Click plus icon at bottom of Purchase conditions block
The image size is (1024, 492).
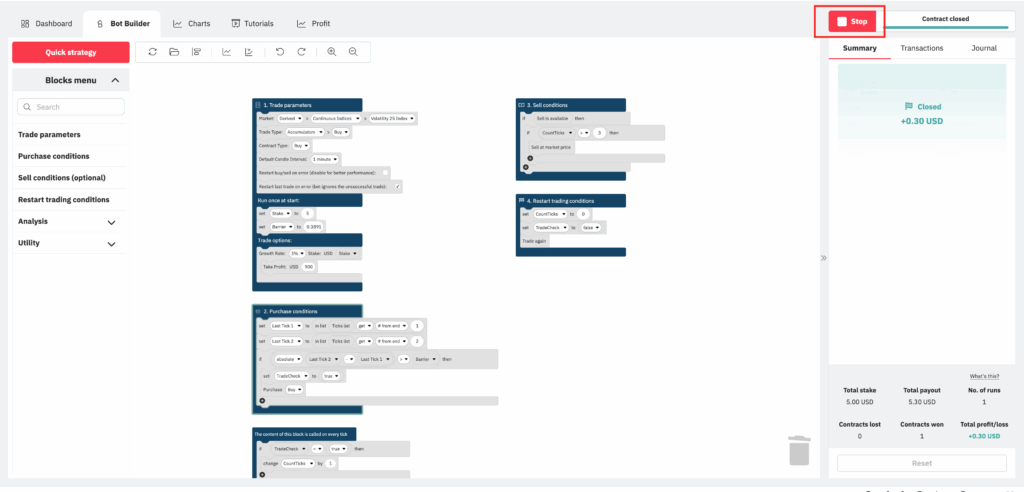[x=262, y=401]
